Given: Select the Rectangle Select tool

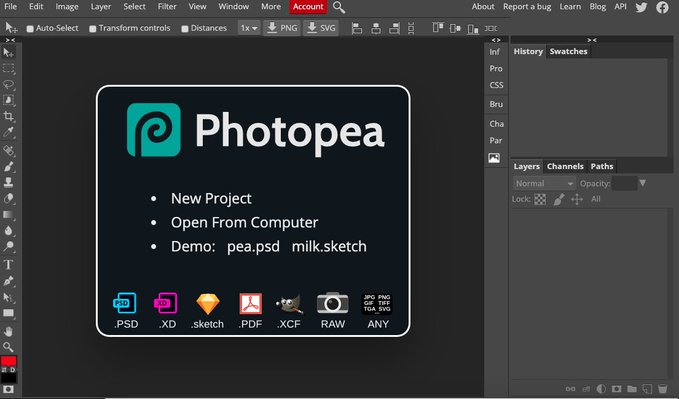Looking at the screenshot, I should pyautogui.click(x=8, y=68).
